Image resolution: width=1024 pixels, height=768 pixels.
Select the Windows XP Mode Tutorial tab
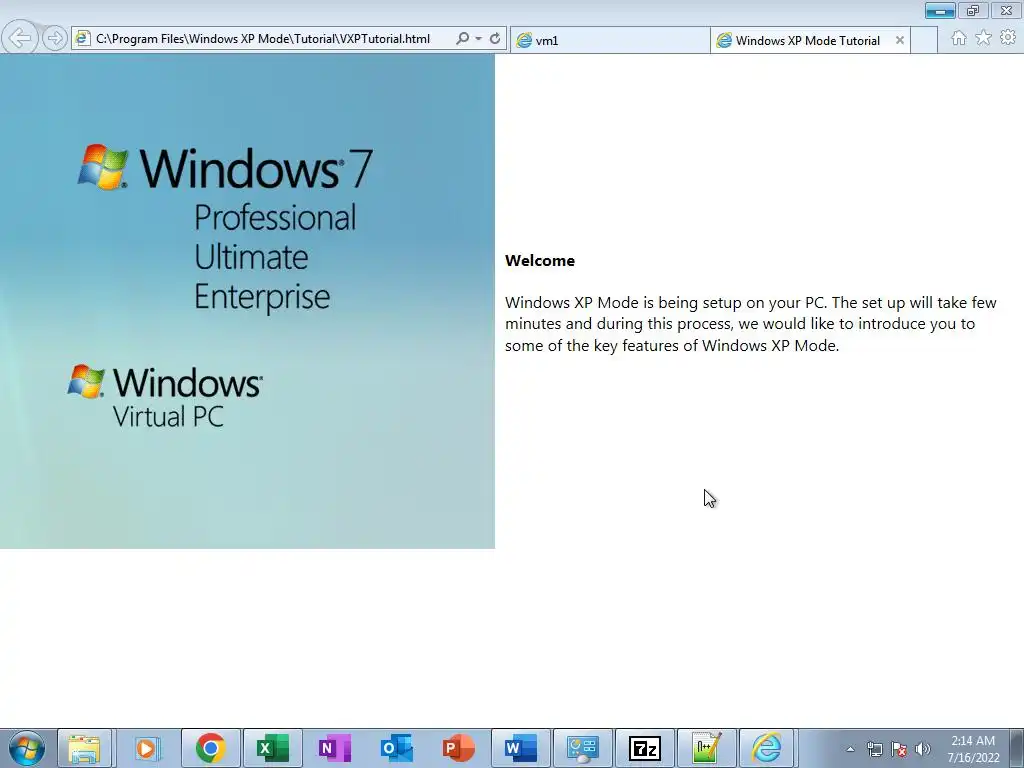pos(810,40)
